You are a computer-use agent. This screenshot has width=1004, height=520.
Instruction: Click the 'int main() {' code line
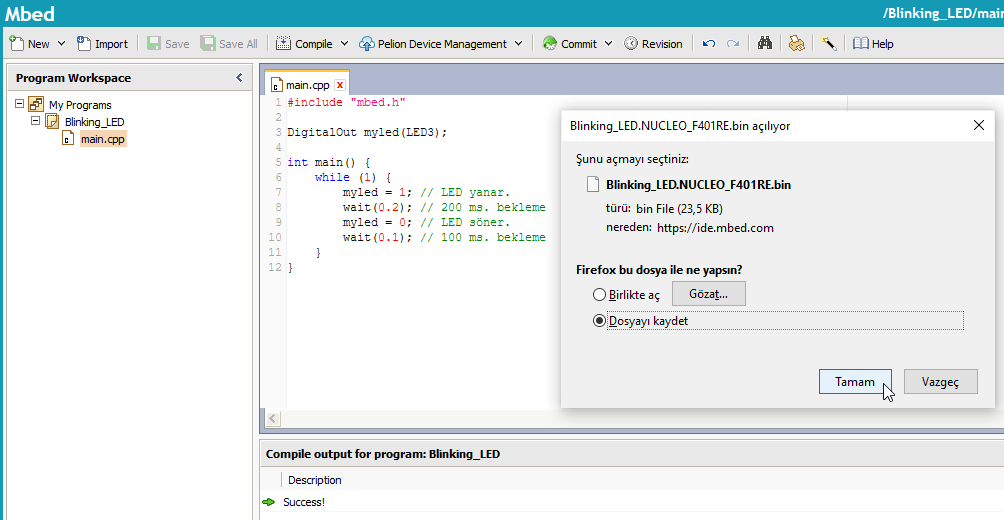[328, 163]
